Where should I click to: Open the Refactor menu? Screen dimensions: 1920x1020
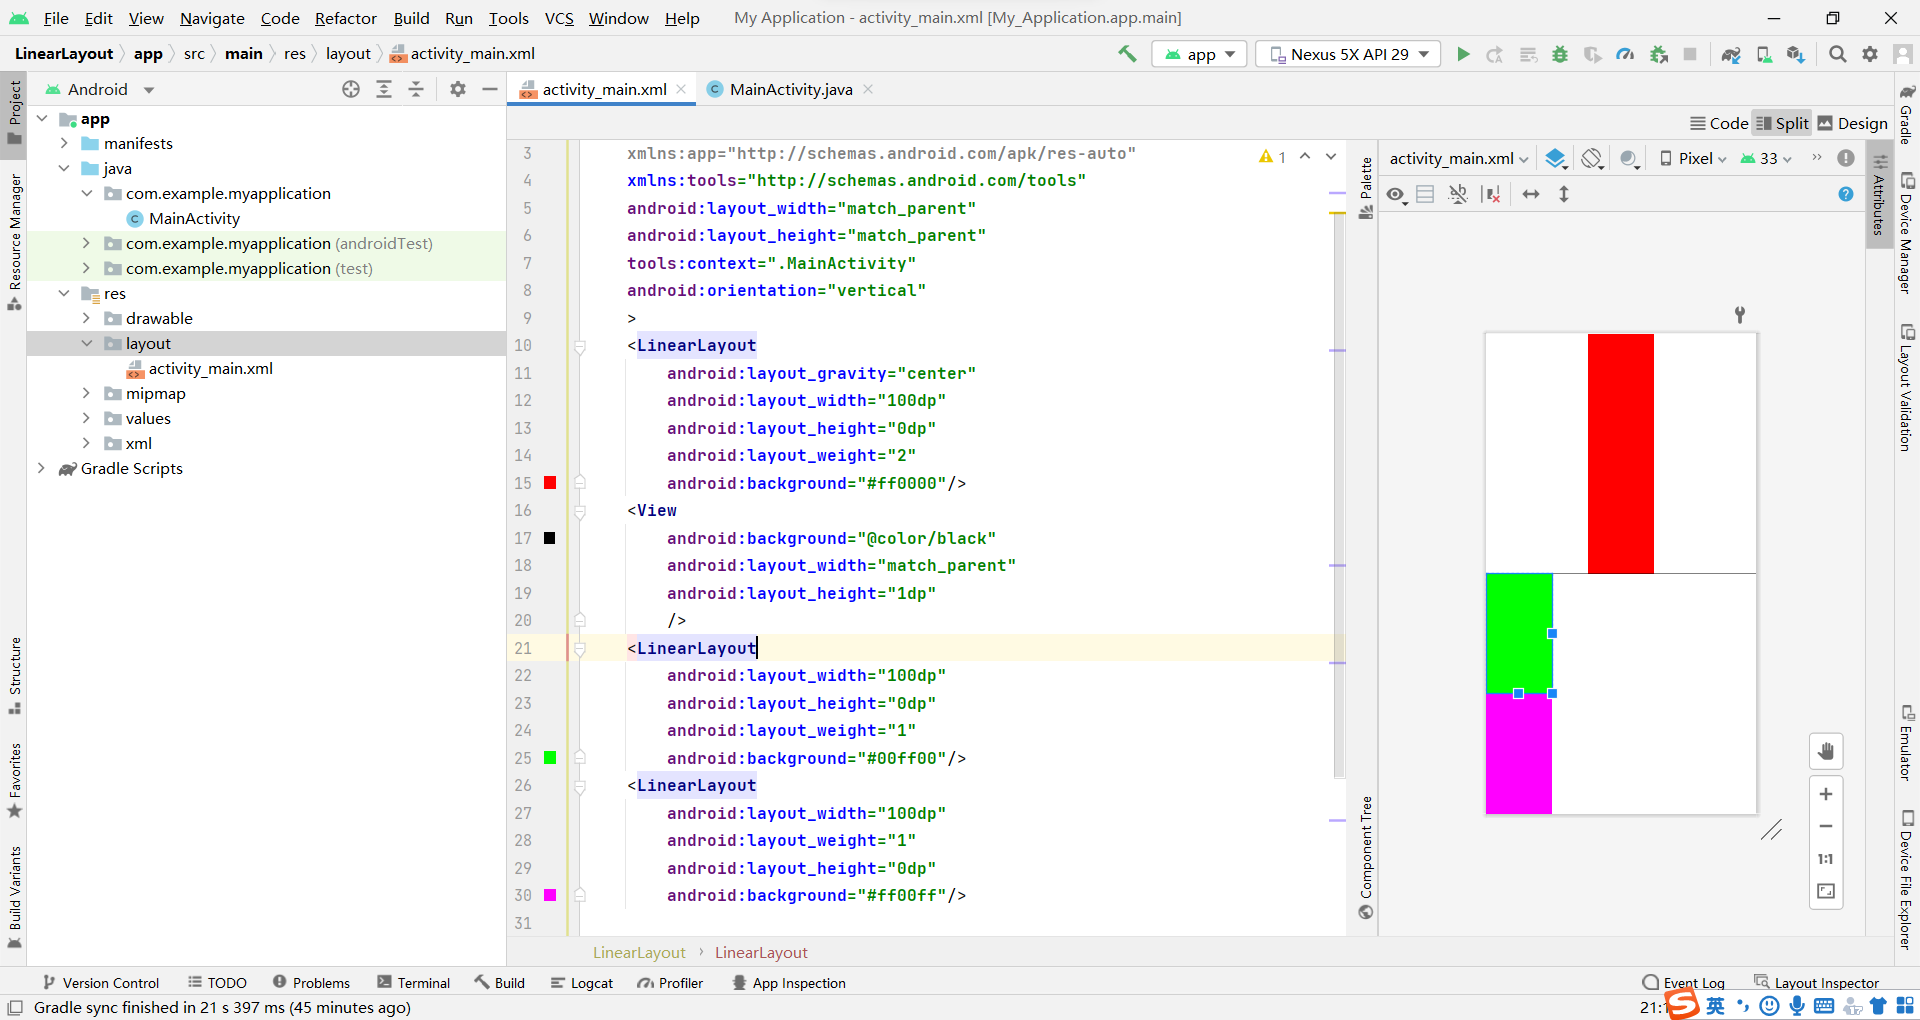[x=345, y=18]
